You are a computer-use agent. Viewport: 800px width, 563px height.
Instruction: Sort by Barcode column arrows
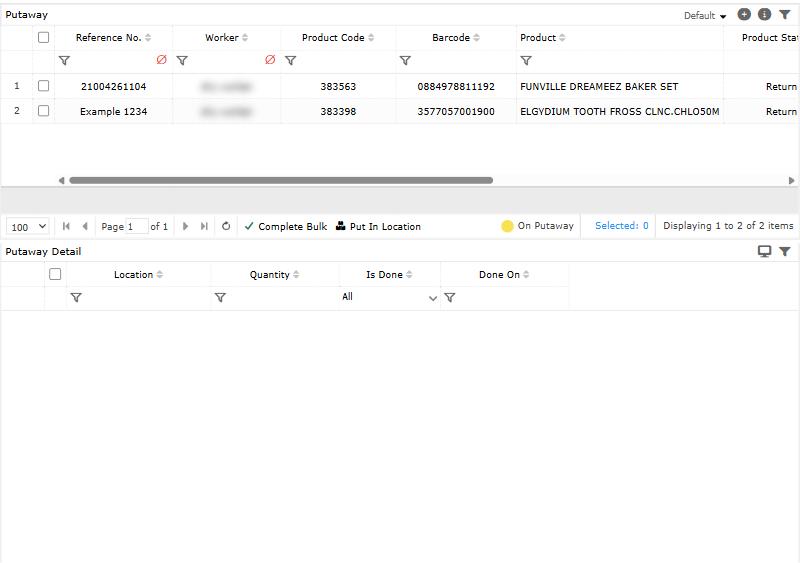tap(477, 38)
